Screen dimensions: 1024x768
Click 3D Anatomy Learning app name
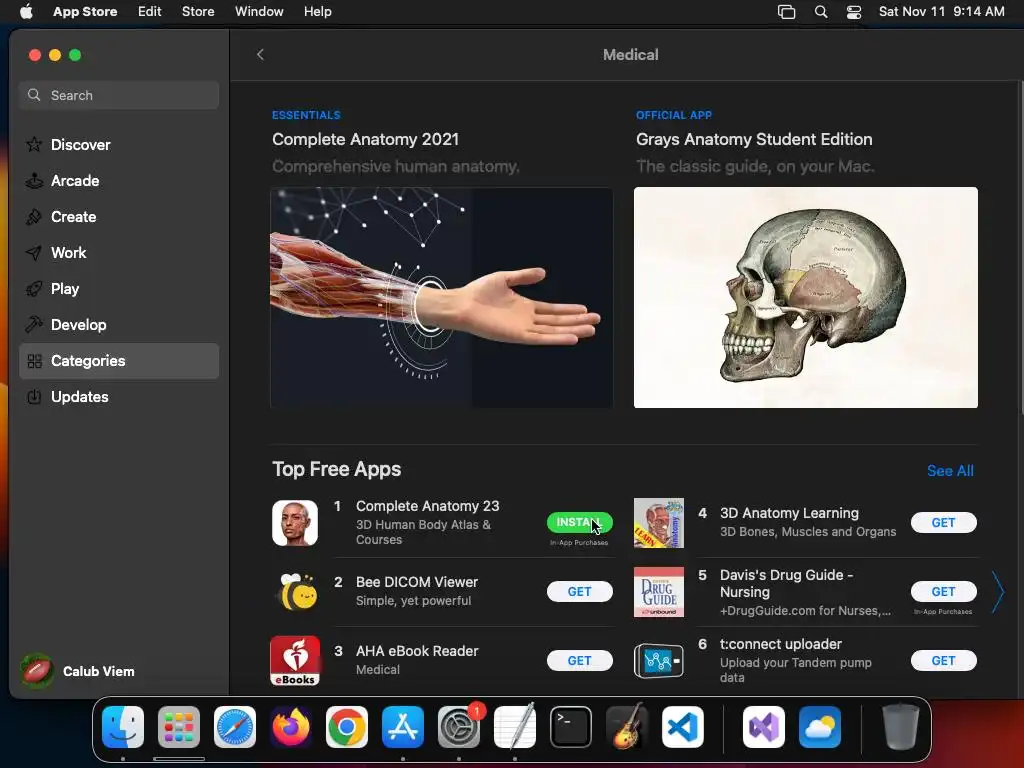click(x=789, y=513)
